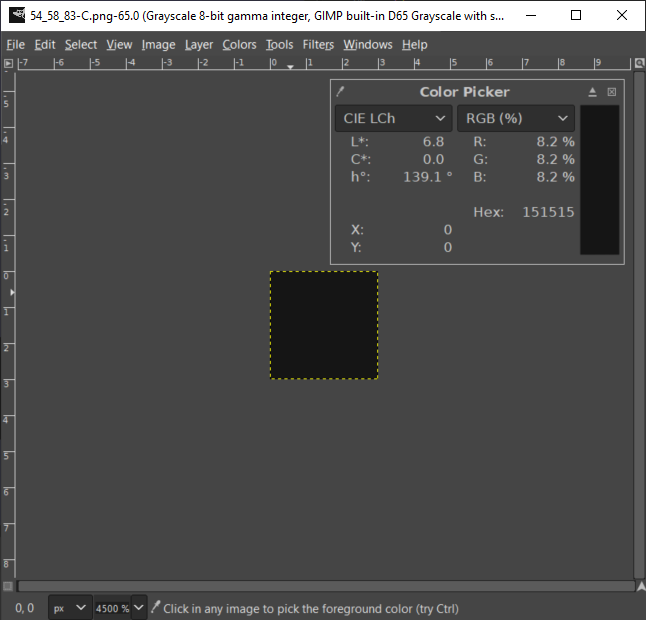Screen dimensions: 646x620
Task: Open the px units dropdown in status bar
Action: pos(70,608)
